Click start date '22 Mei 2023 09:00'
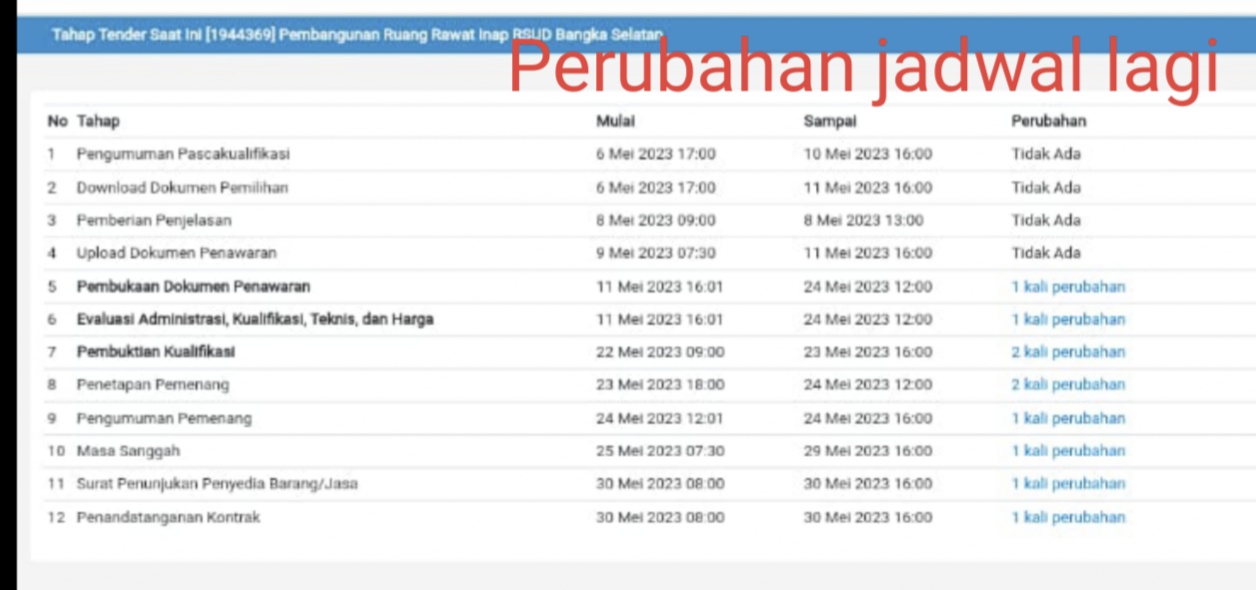This screenshot has width=1256, height=590. (x=661, y=352)
